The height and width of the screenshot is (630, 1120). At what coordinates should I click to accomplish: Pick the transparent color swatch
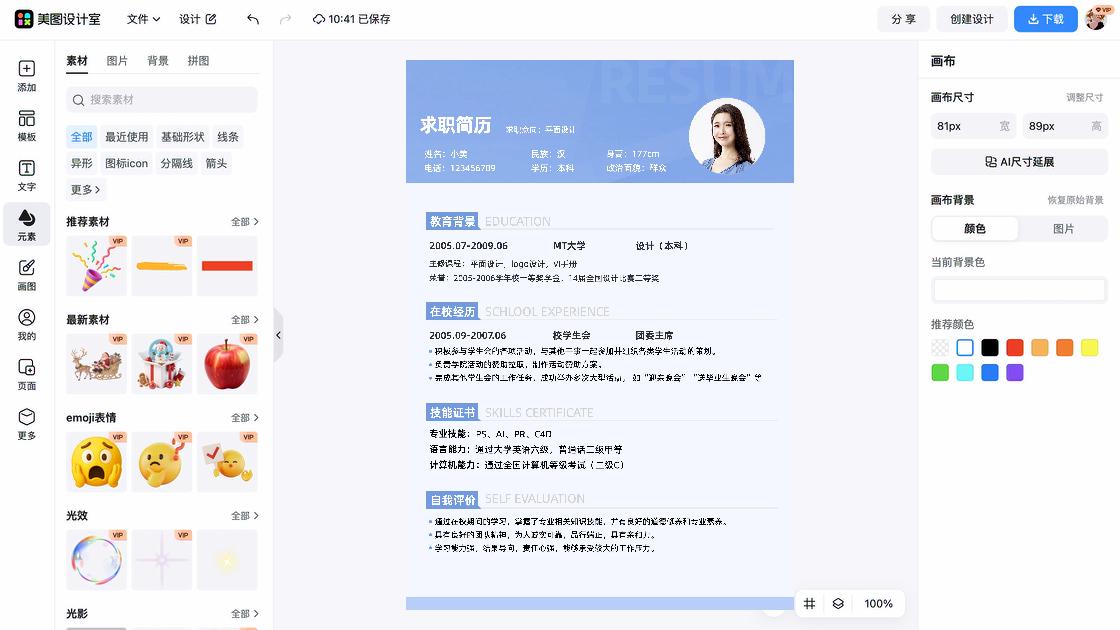coord(940,348)
